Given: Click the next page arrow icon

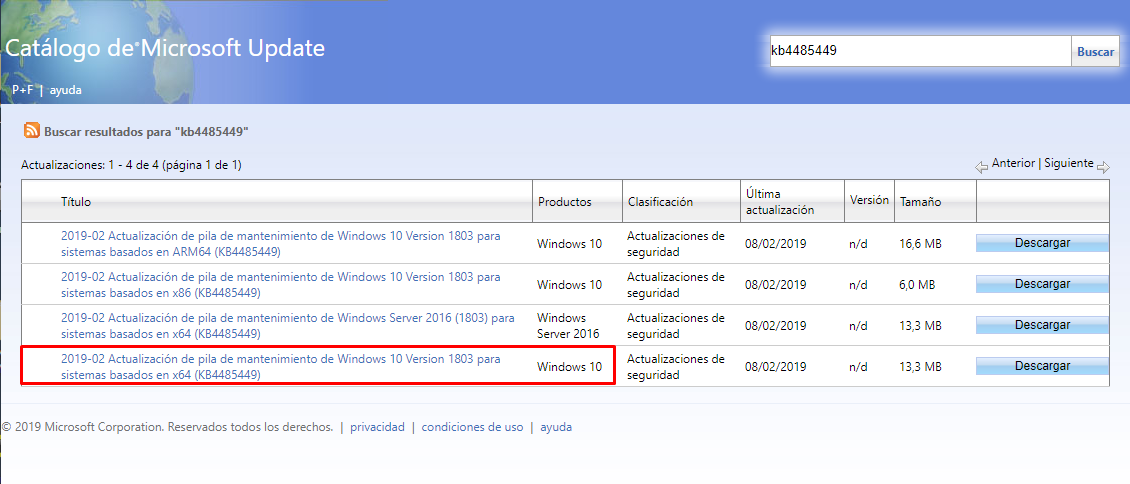Looking at the screenshot, I should point(1103,167).
